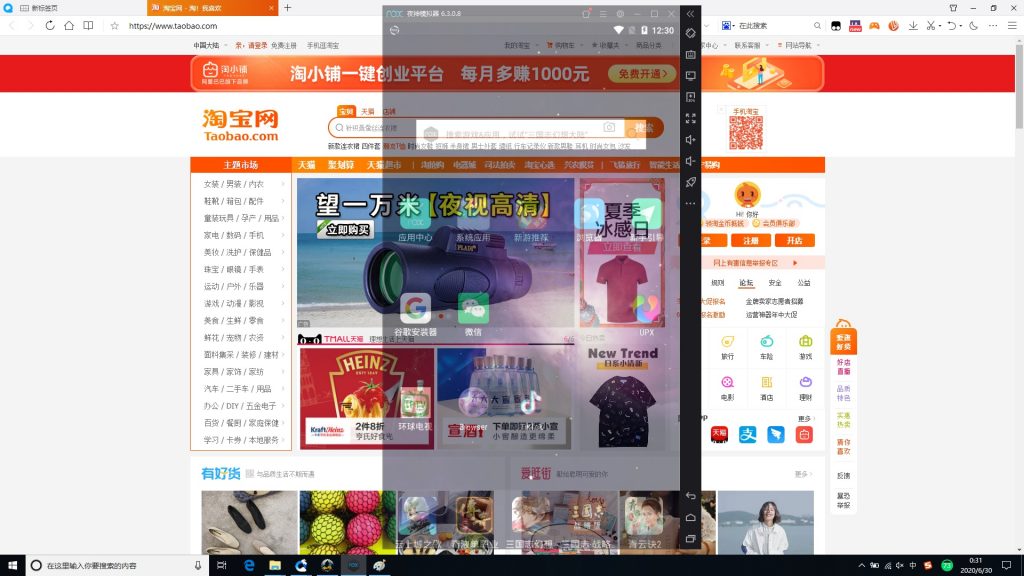The height and width of the screenshot is (576, 1024).
Task: Click the browser home icon
Action: (x=69, y=25)
